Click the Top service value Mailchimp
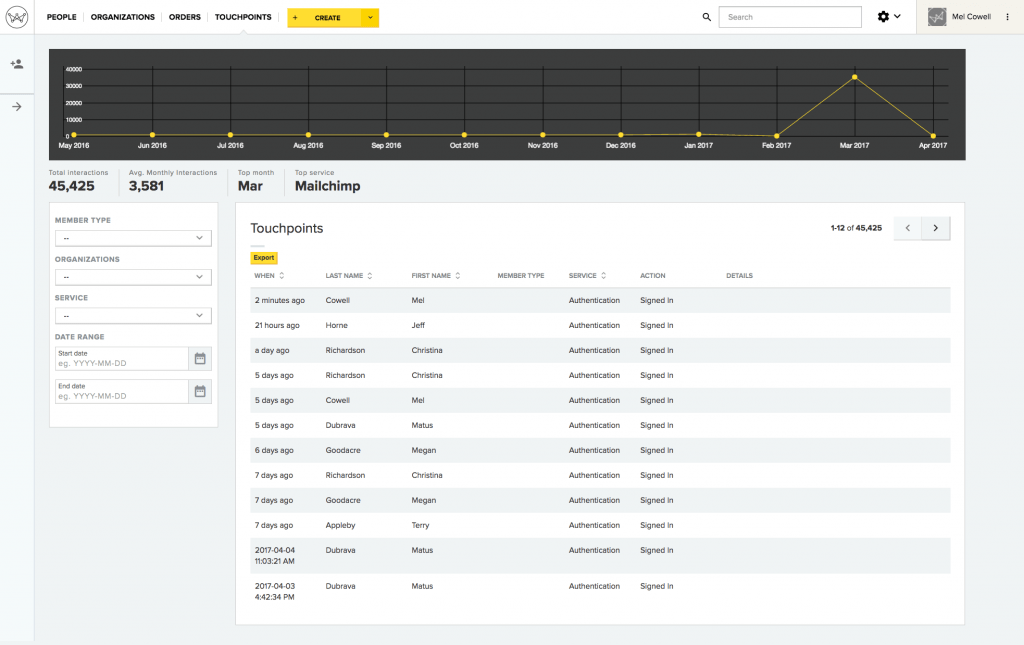 click(327, 186)
